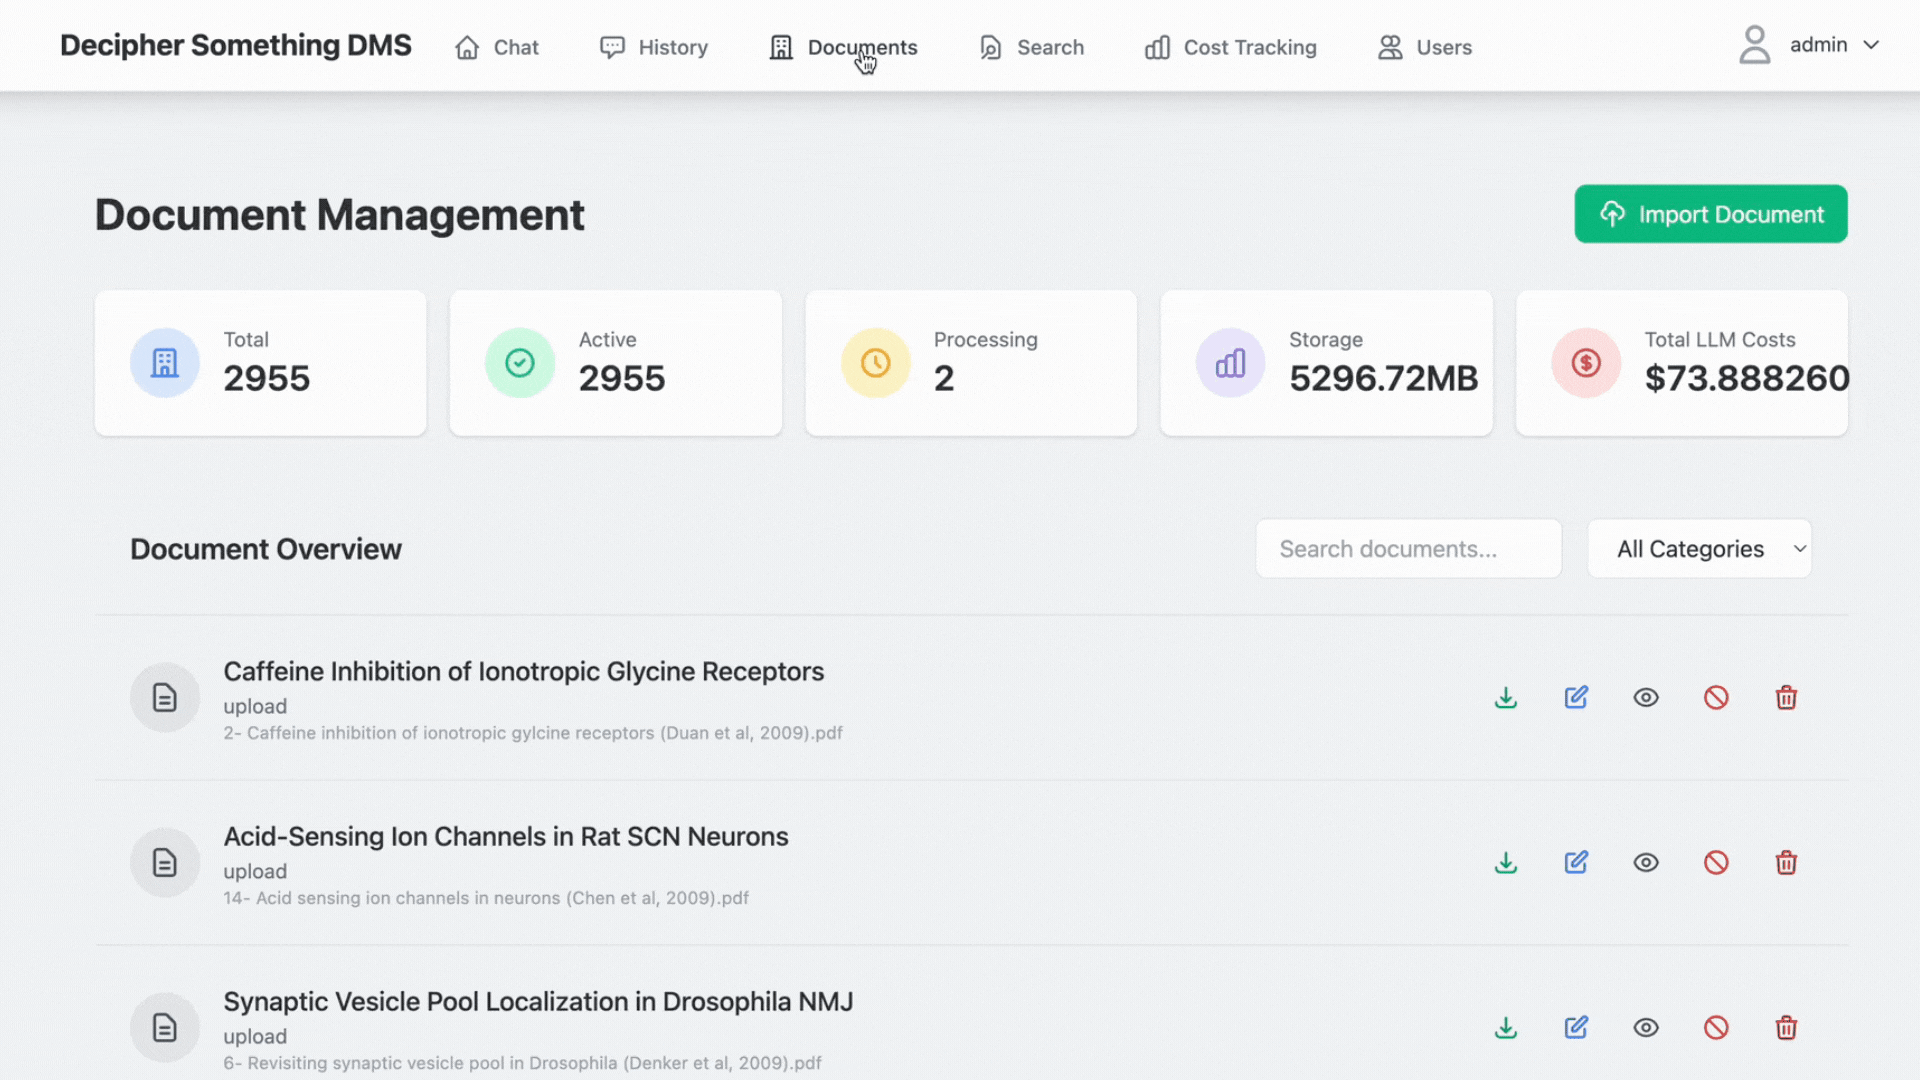
Task: Download the Synaptic Vesicle Pool document
Action: click(x=1505, y=1027)
